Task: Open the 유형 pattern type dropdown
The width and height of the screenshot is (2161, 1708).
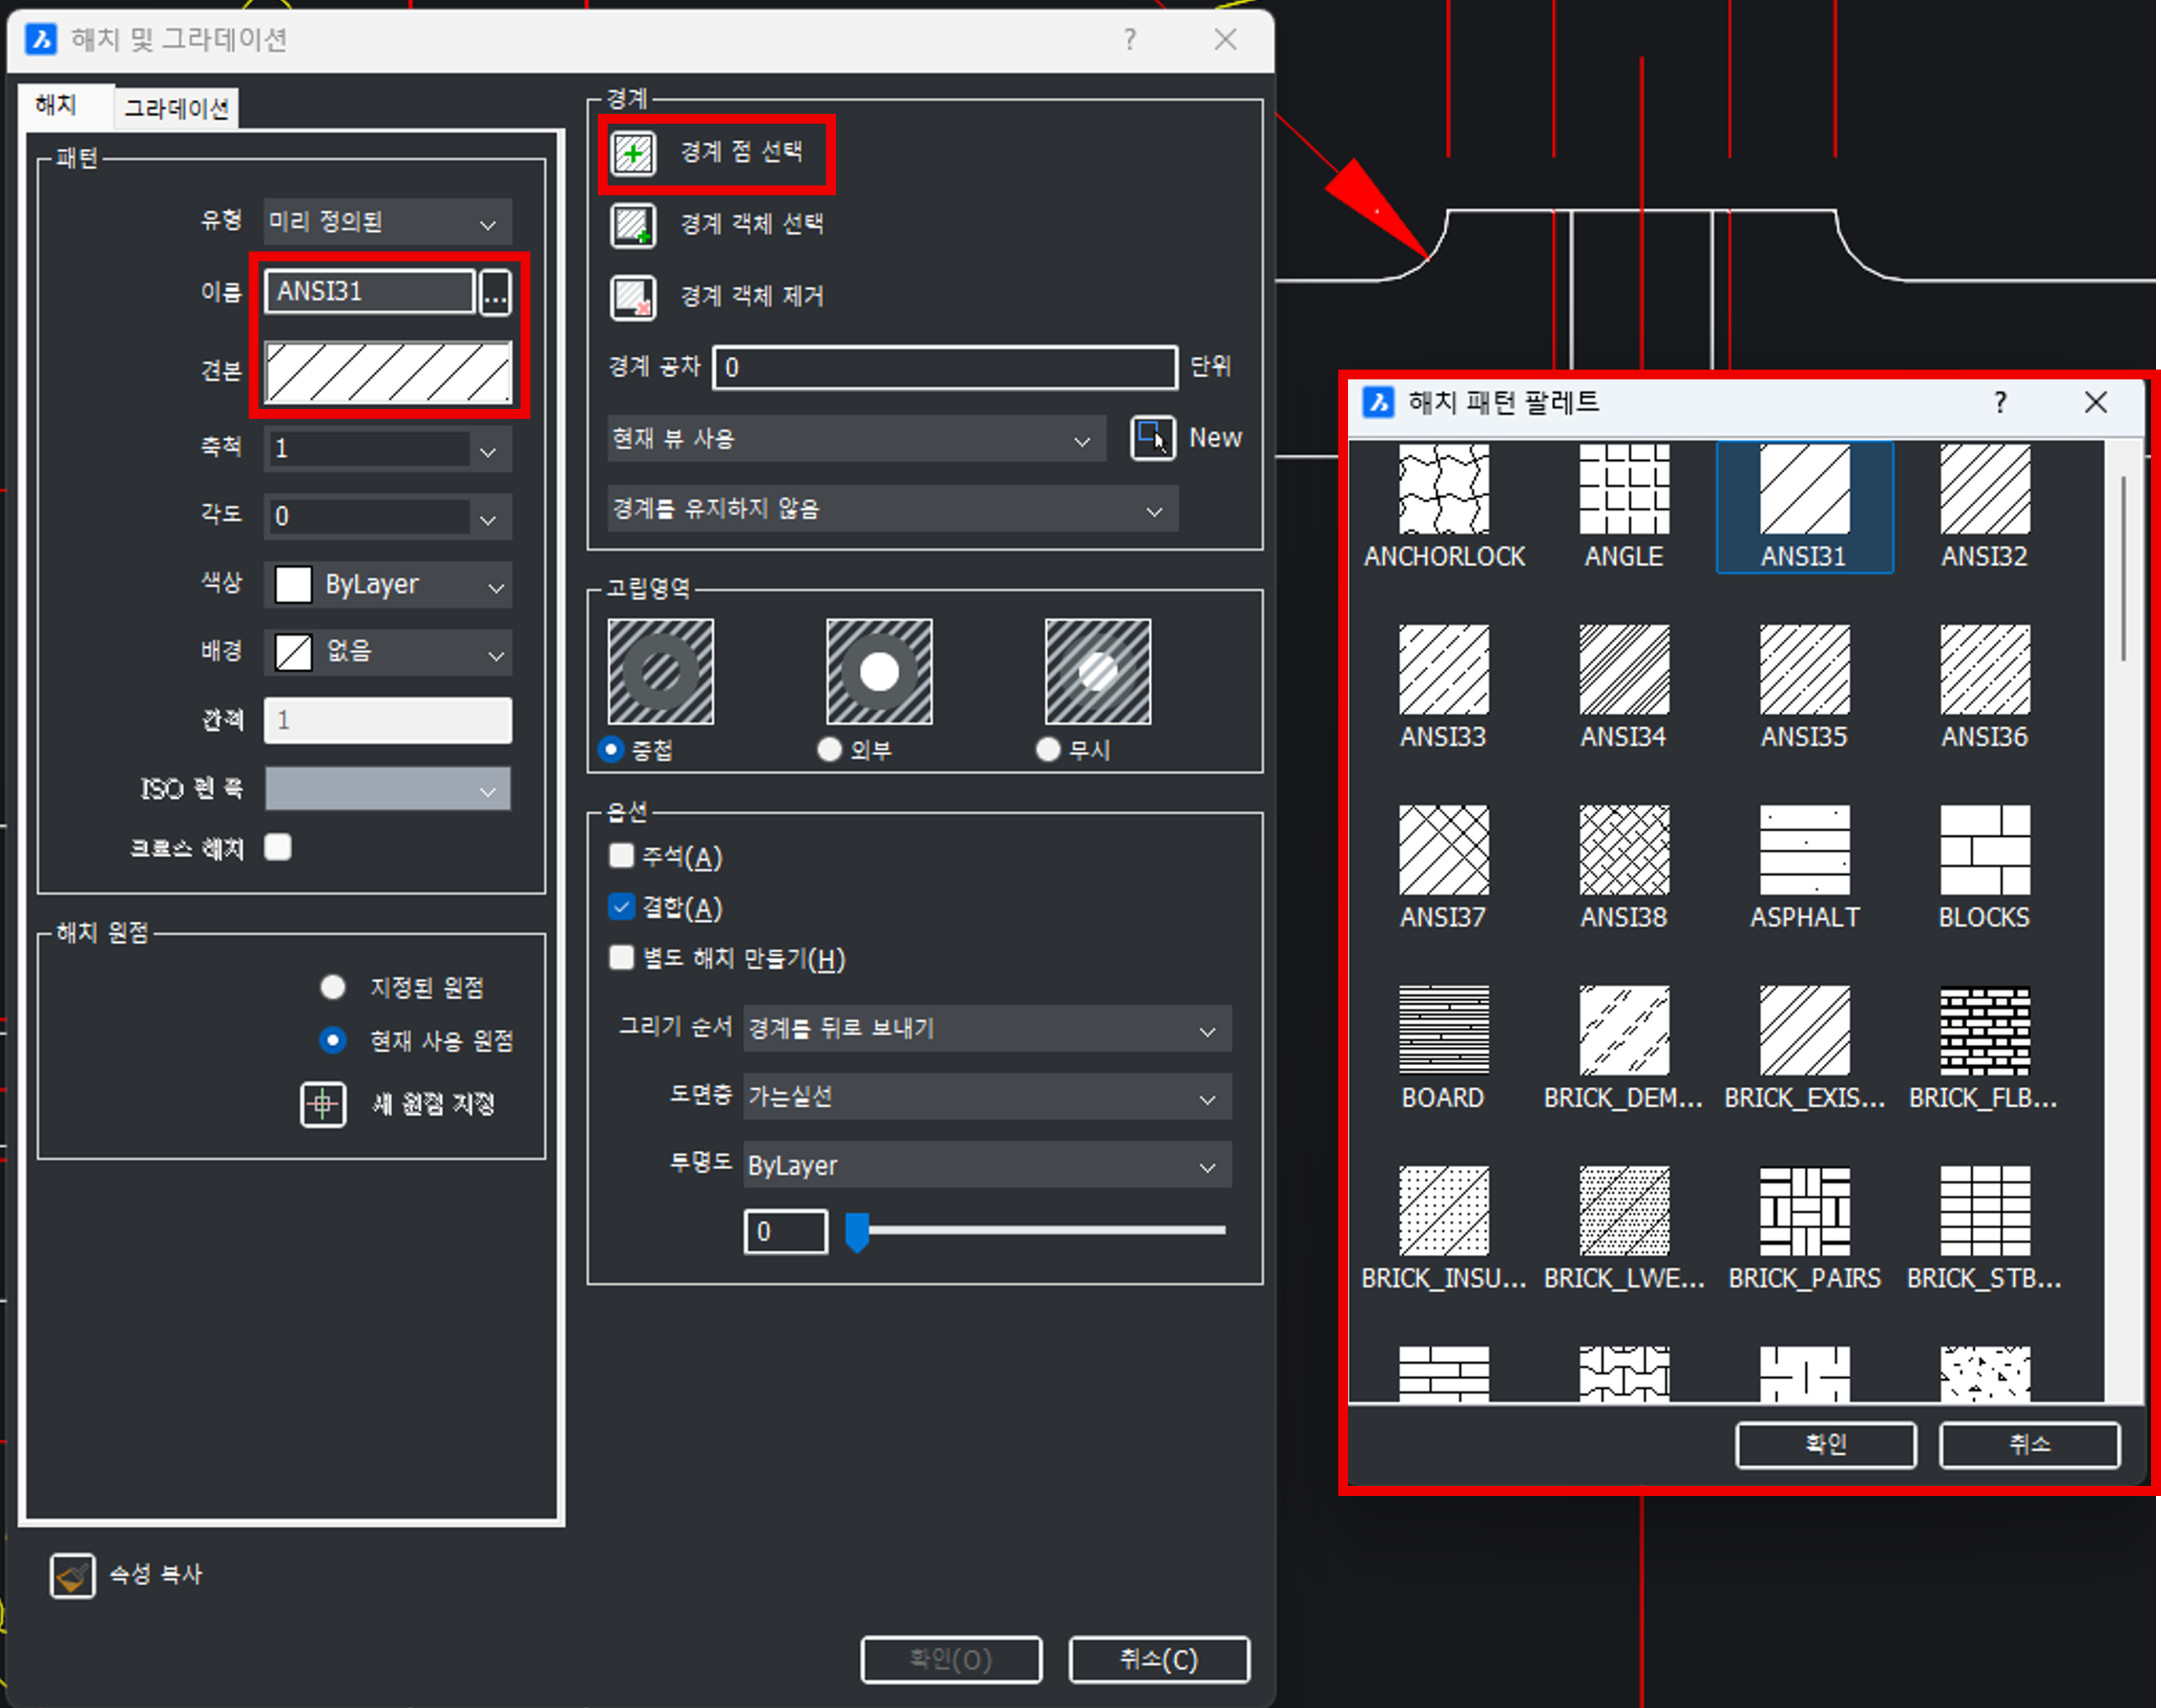Action: coord(388,223)
